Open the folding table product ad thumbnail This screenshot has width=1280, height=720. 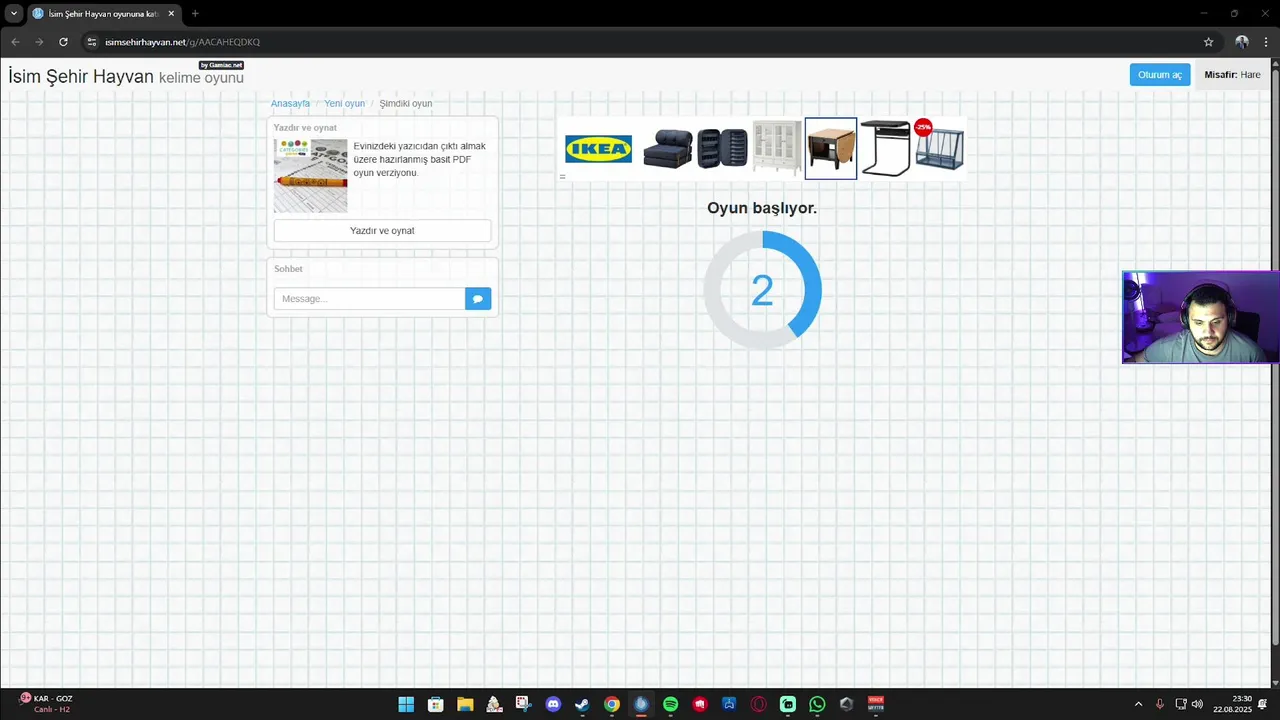831,149
